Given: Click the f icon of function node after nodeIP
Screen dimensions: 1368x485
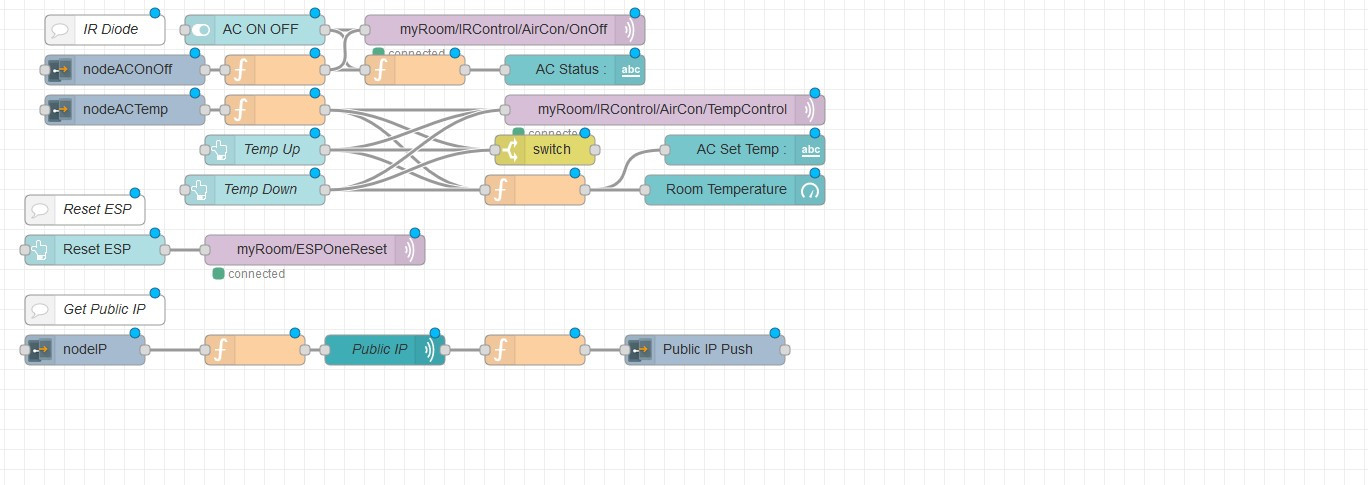Looking at the screenshot, I should pyautogui.click(x=220, y=350).
